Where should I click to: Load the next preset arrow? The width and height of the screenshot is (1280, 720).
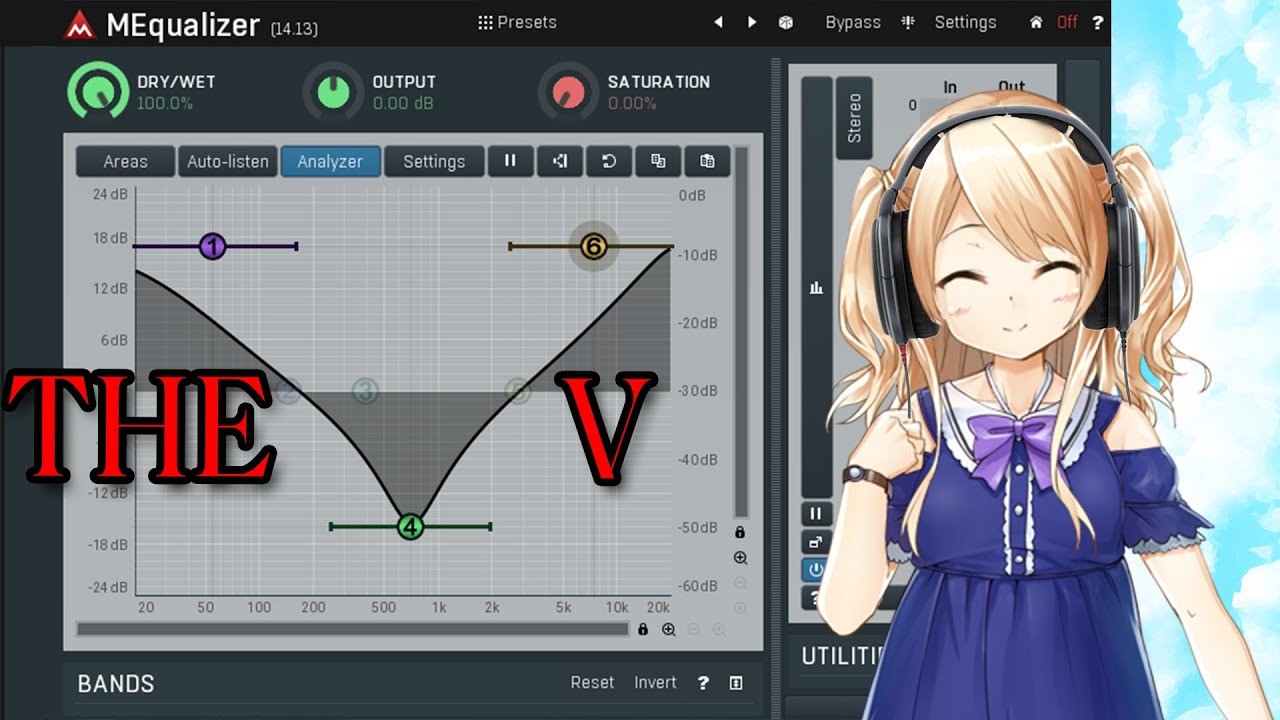[x=752, y=22]
